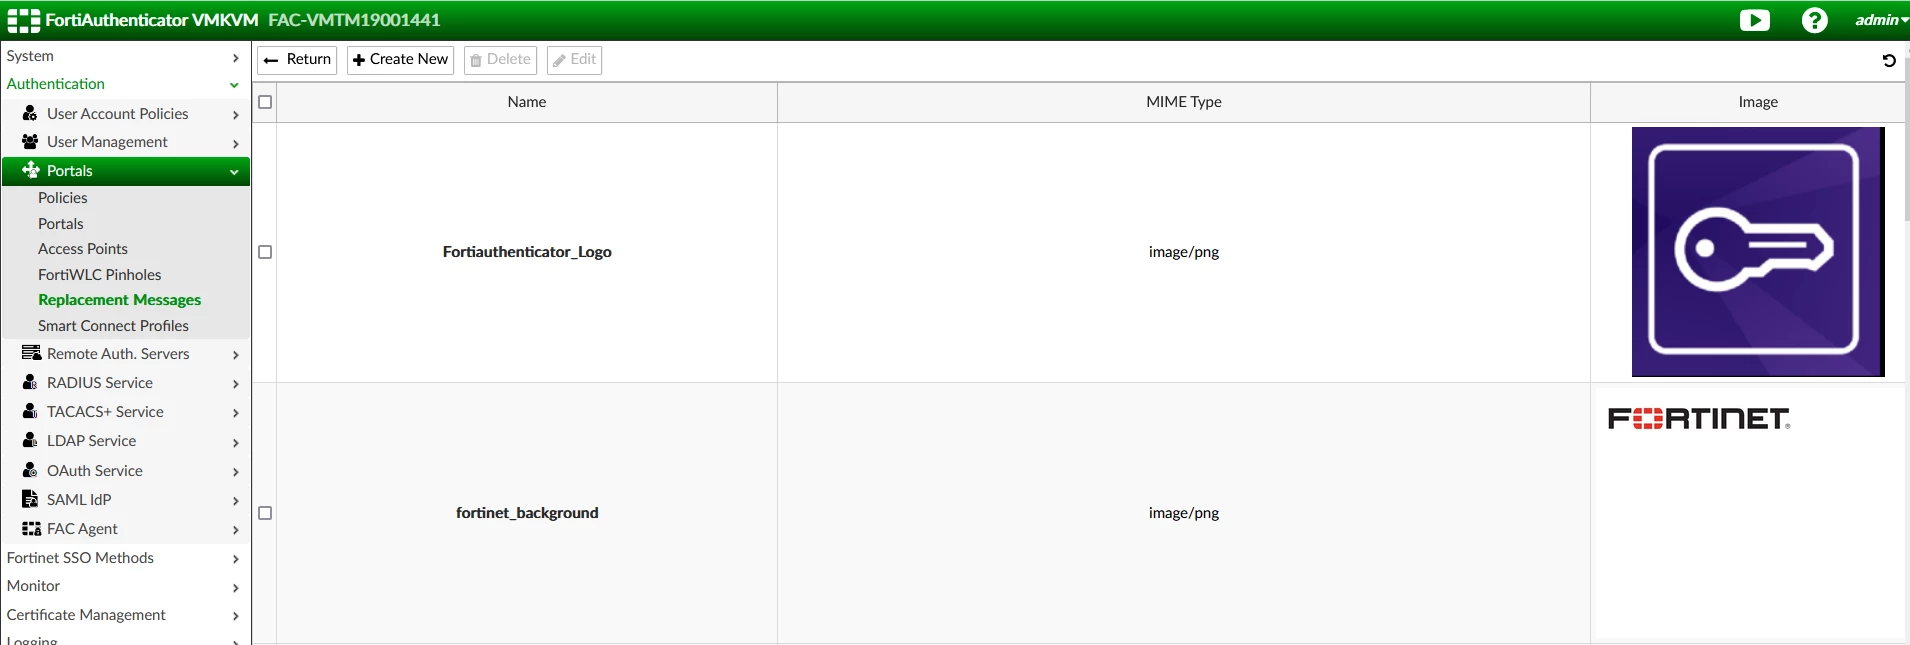The height and width of the screenshot is (645, 1910).
Task: Expand the System menu chevron
Action: [235, 57]
